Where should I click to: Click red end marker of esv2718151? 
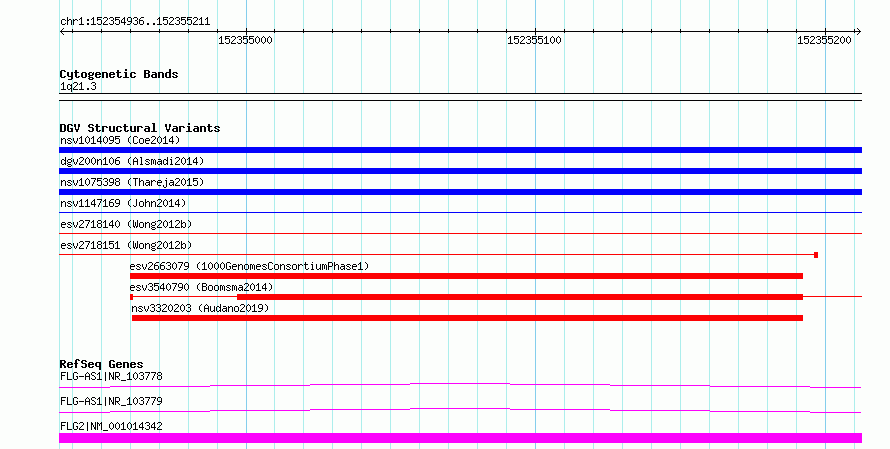point(816,255)
